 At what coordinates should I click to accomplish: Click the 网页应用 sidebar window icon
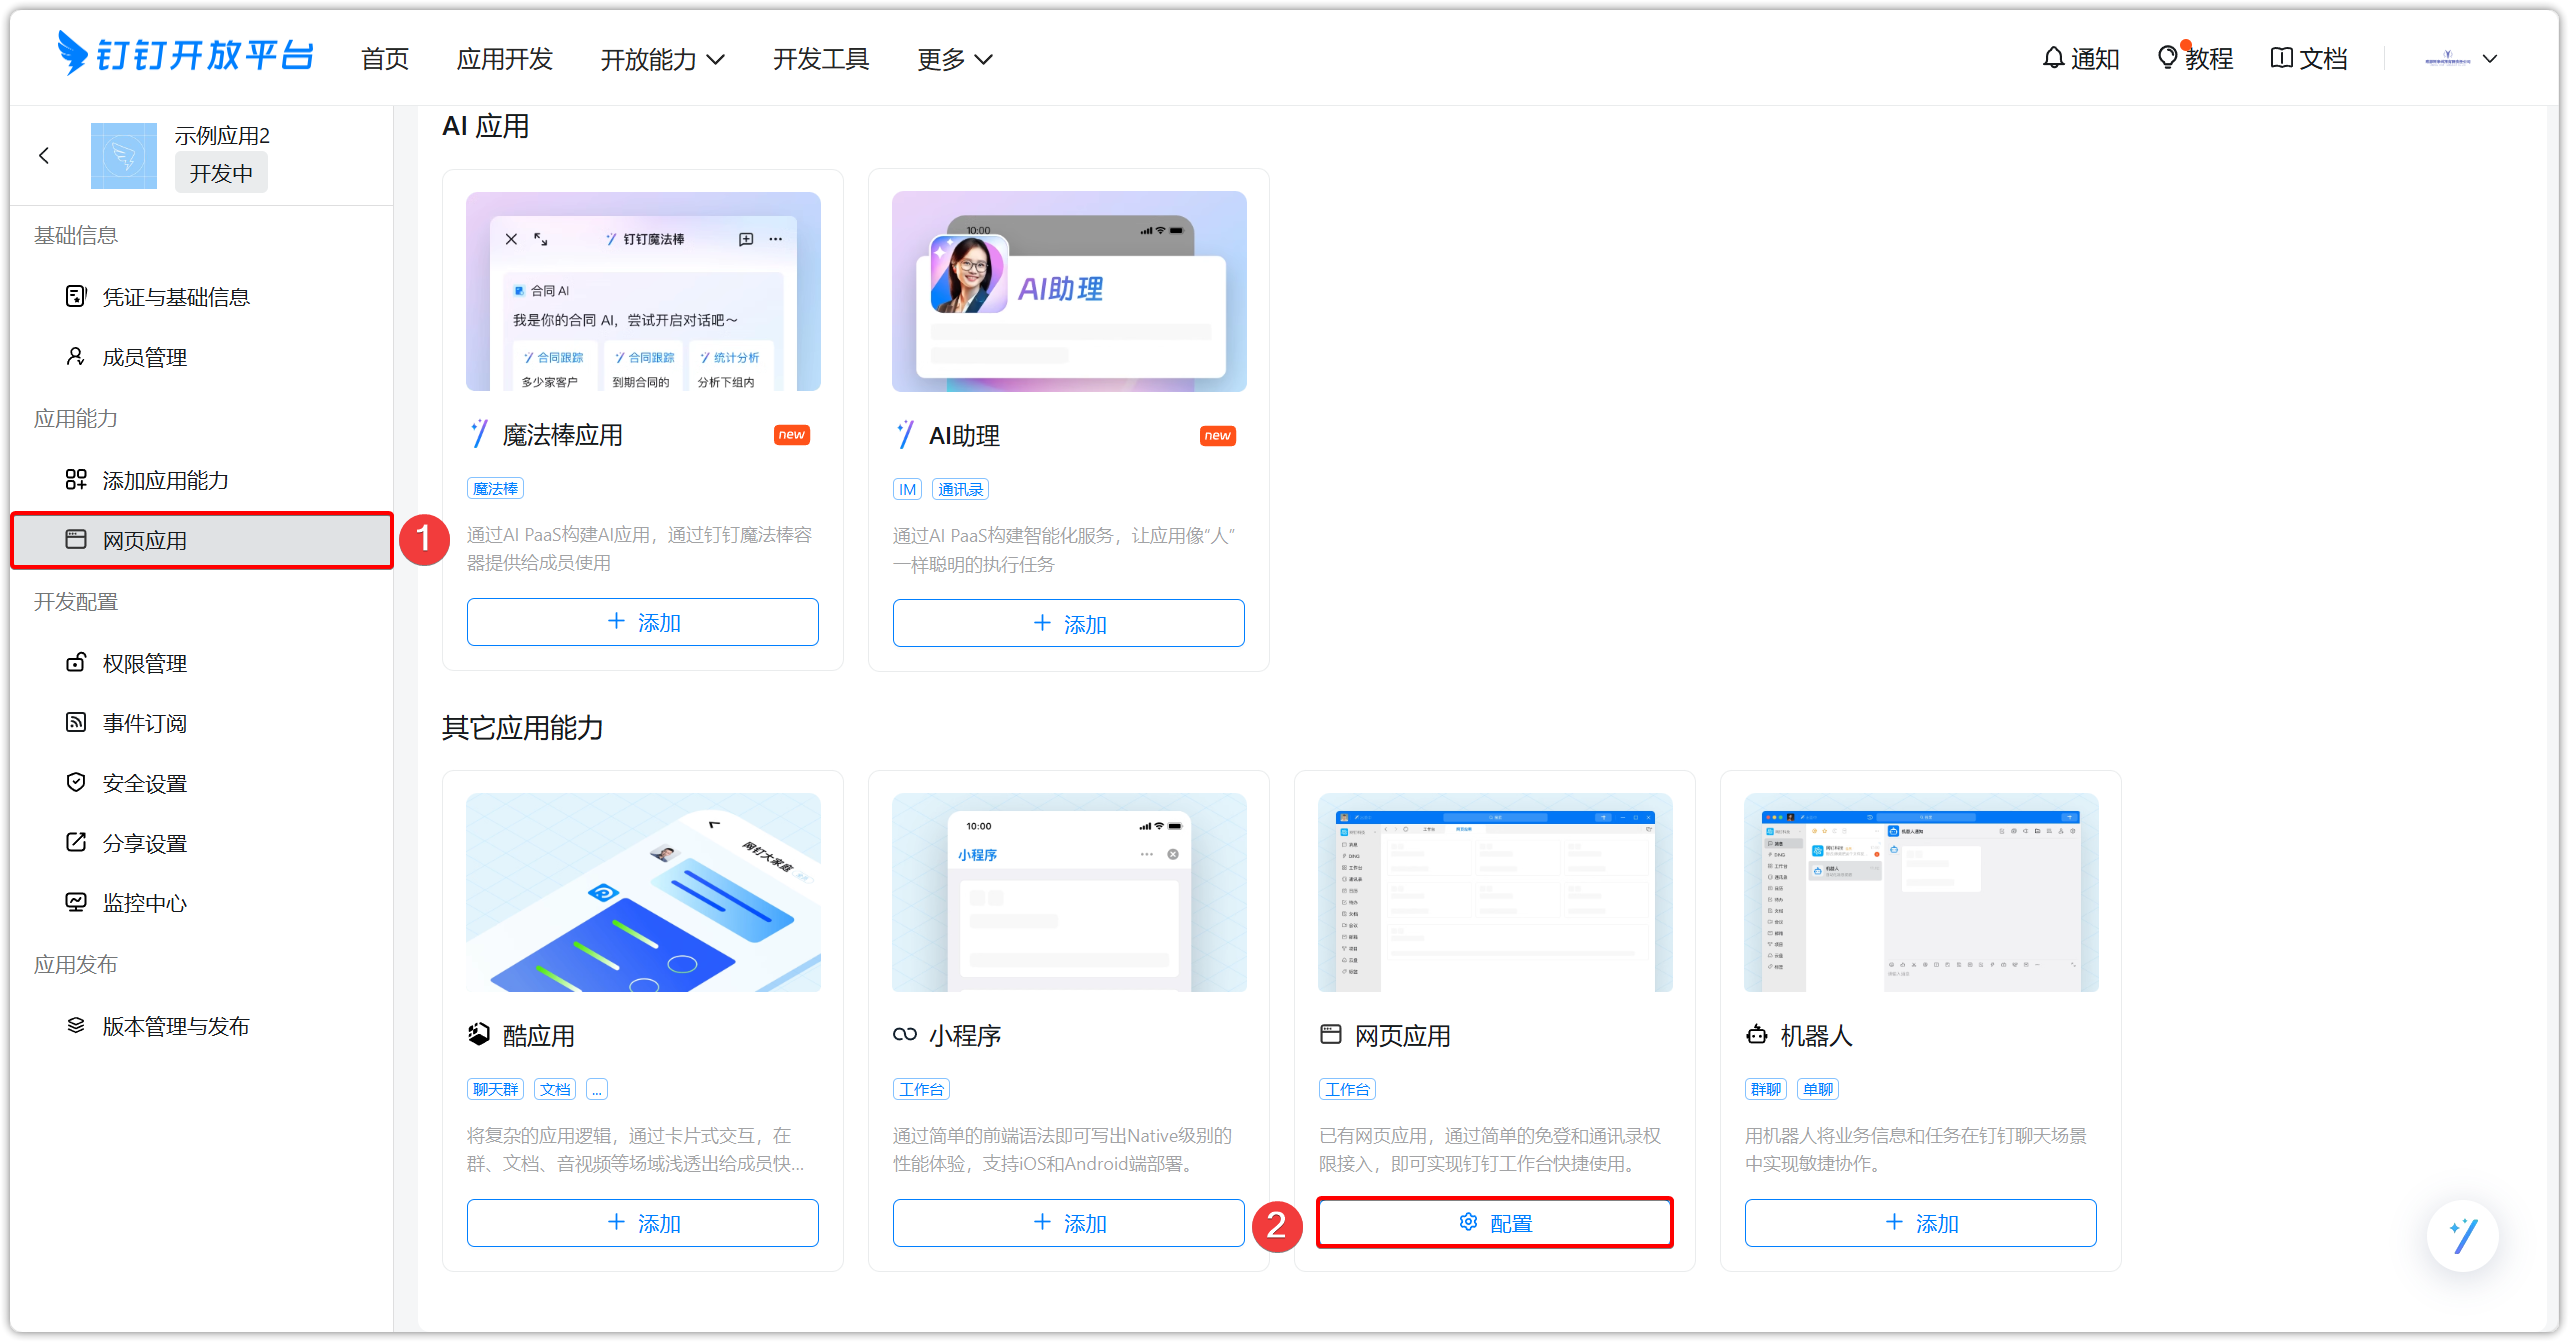pyautogui.click(x=76, y=539)
